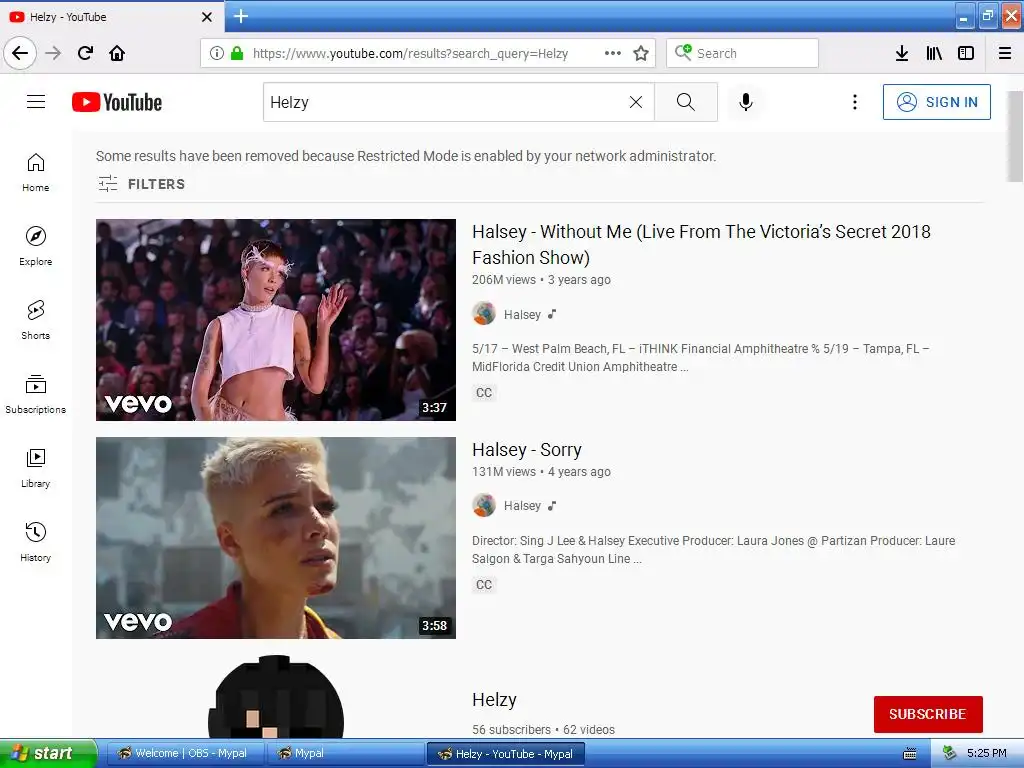The image size is (1024, 768).
Task: Start voice search with microphone
Action: [746, 102]
